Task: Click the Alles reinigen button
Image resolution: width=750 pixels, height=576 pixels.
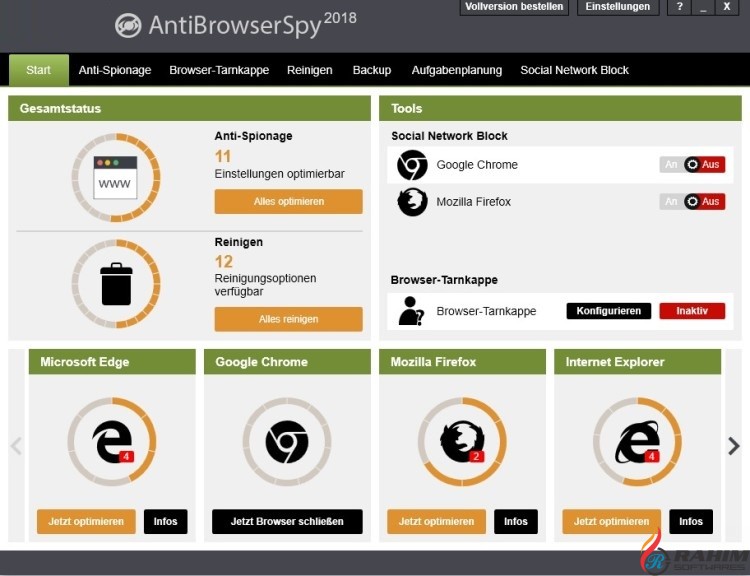Action: (x=288, y=319)
